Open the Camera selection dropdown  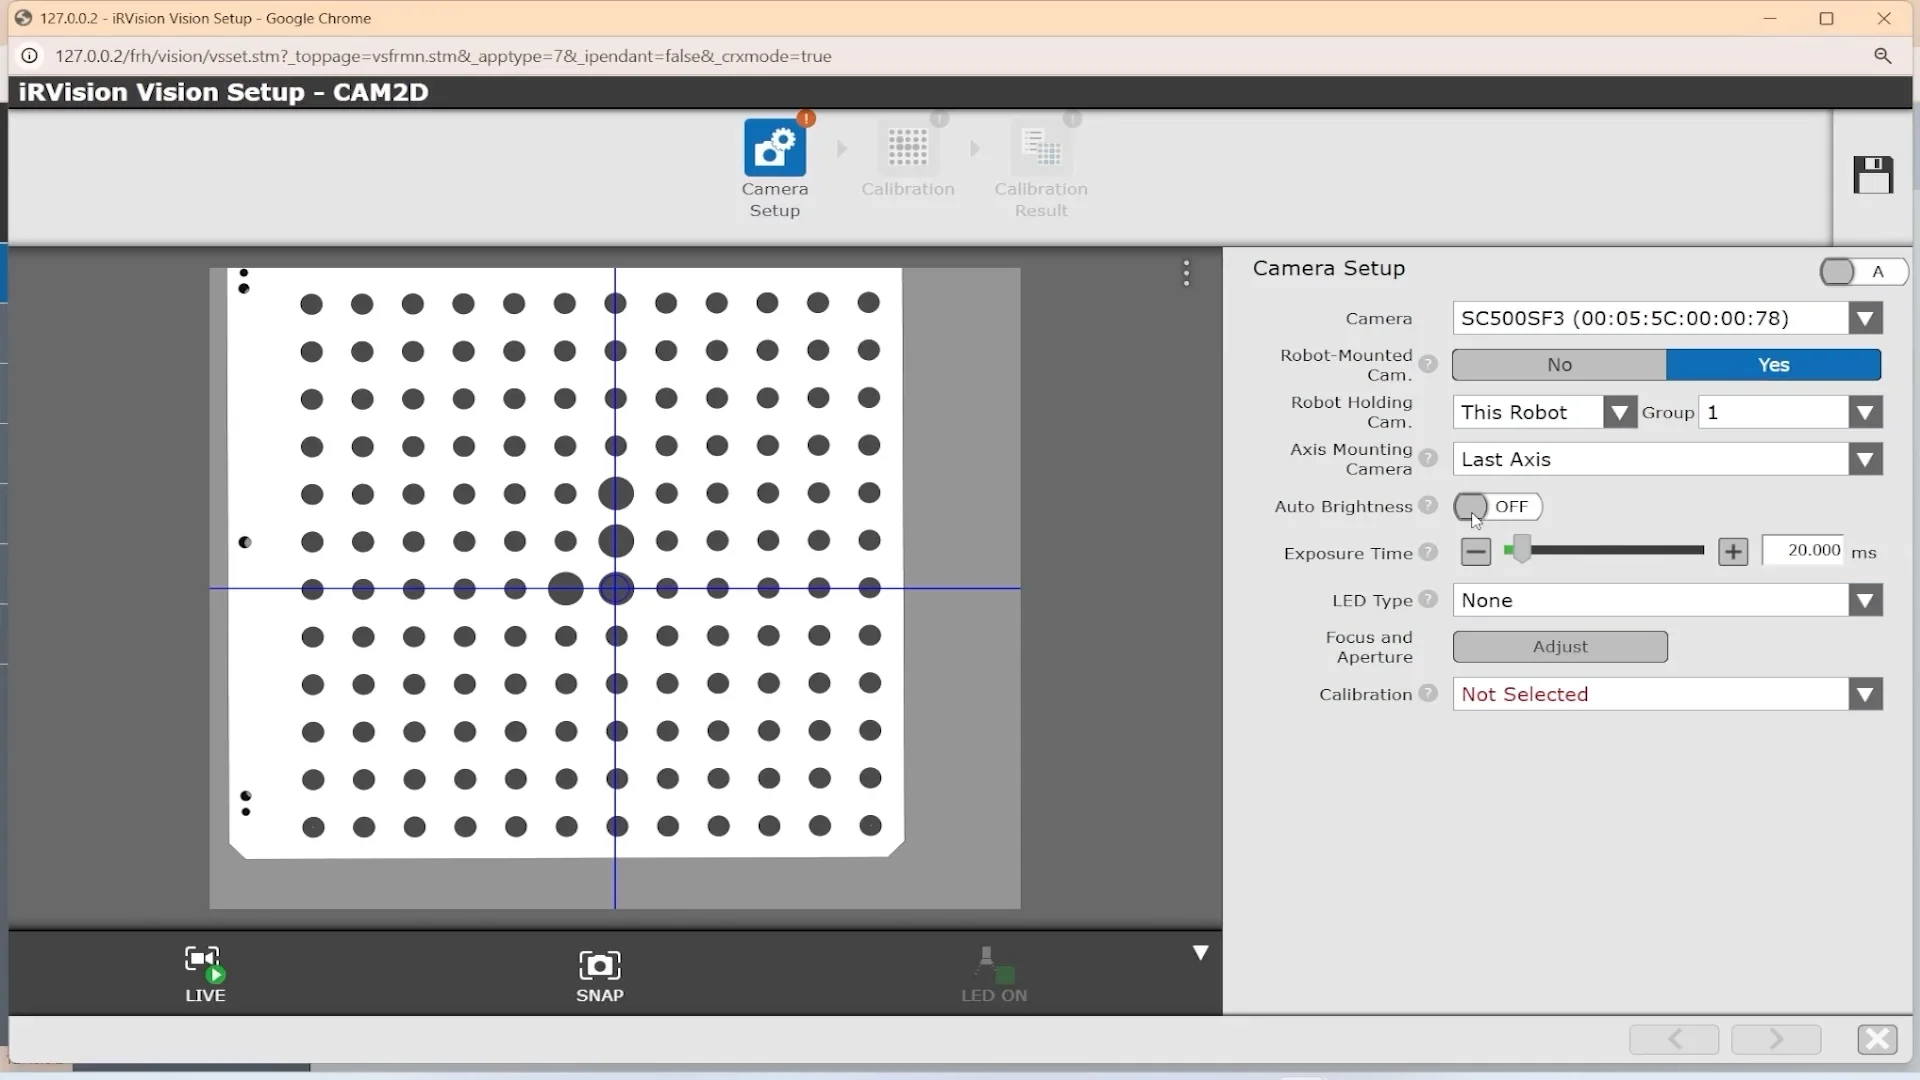pos(1866,317)
